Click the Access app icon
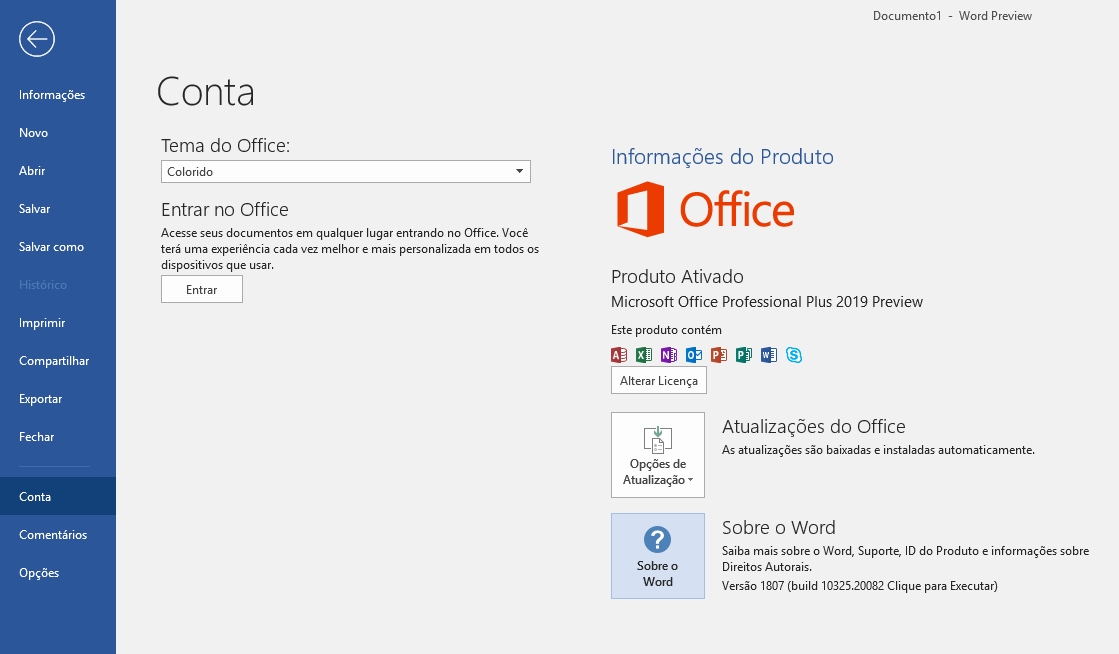Image resolution: width=1119 pixels, height=654 pixels. pos(619,355)
